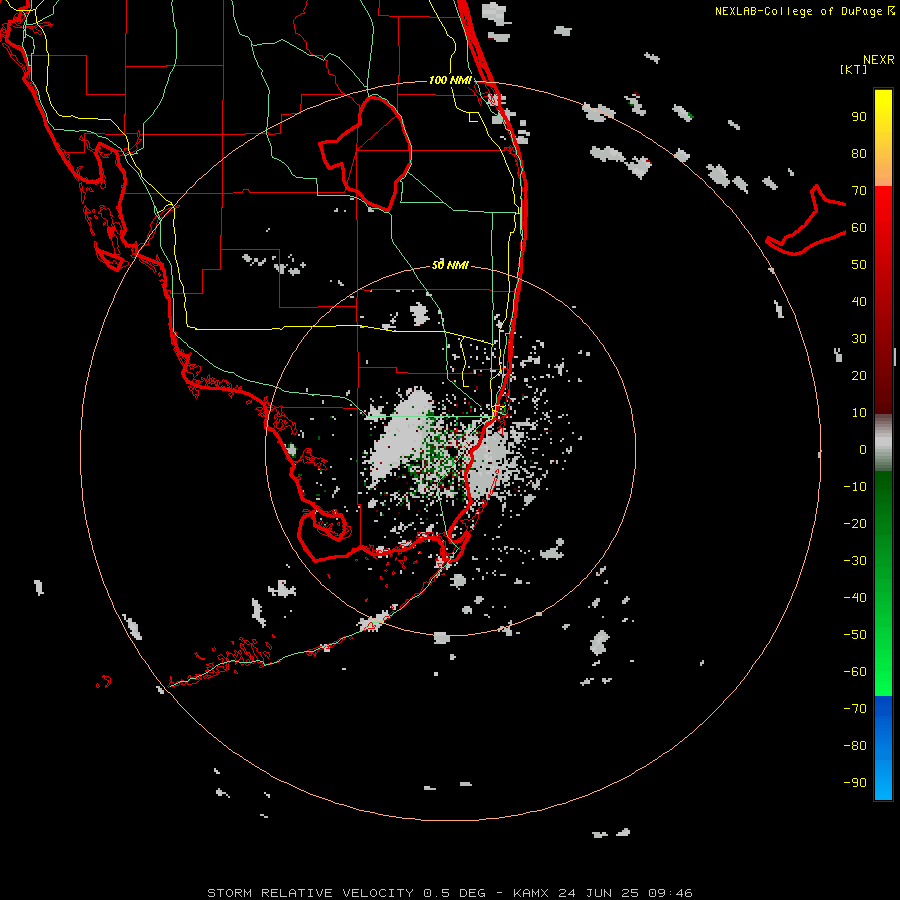This screenshot has width=900, height=900.
Task: Click the -60 scale label
Action: point(855,672)
